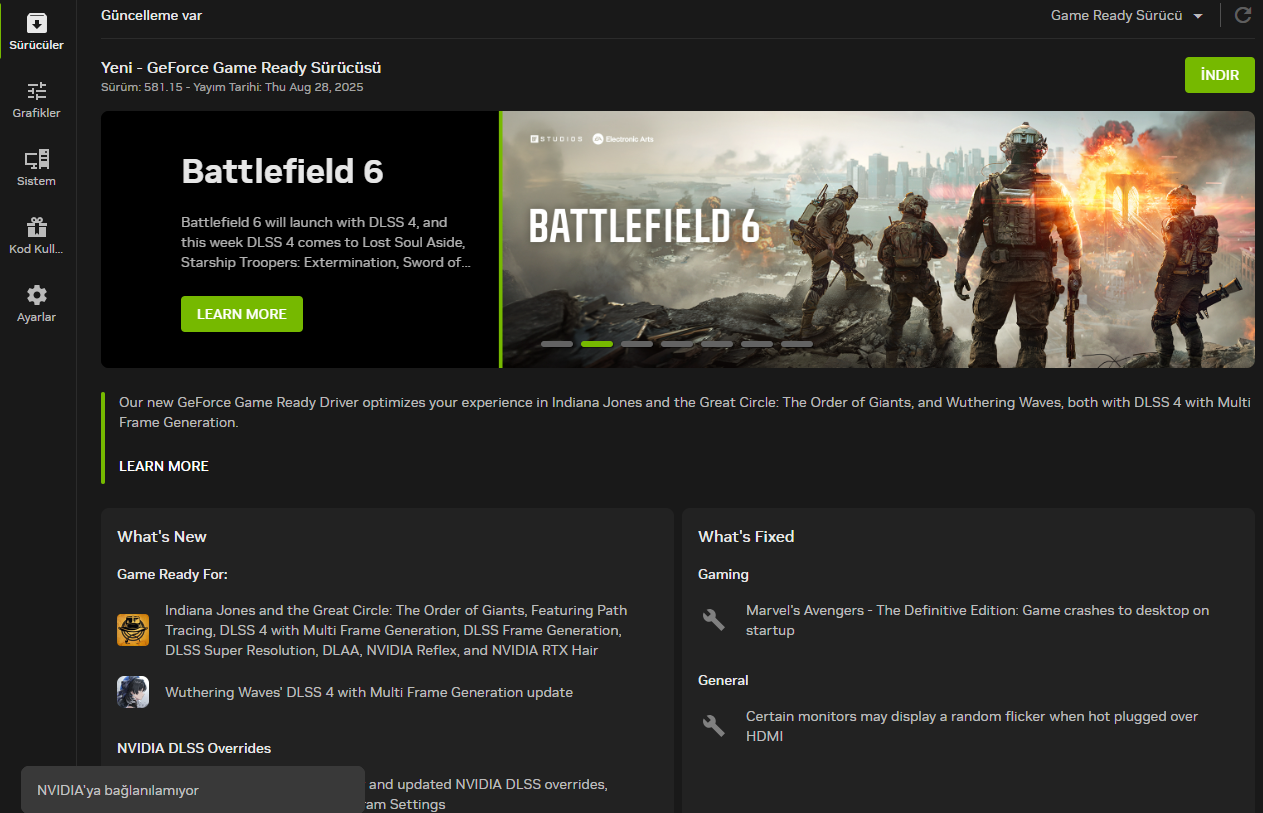Click the Indiana Jones Great Circle entry text
Viewport: 1263px width, 813px height.
point(396,630)
